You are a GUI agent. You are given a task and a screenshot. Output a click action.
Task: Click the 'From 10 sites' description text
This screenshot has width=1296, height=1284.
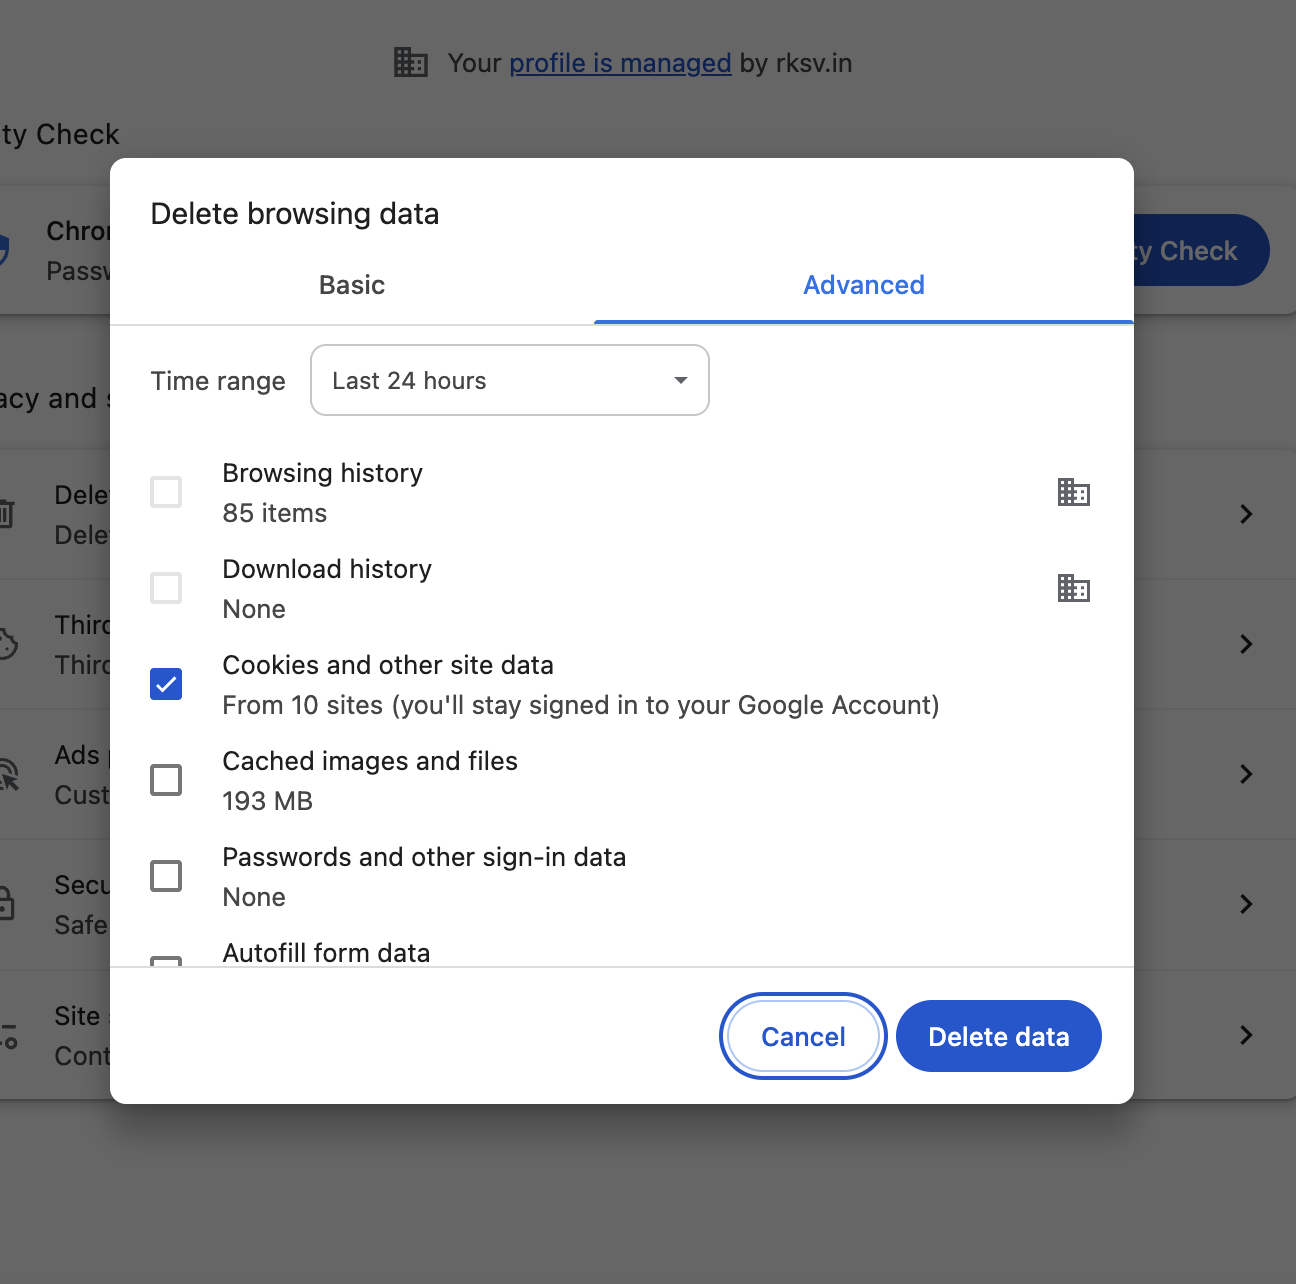tap(581, 705)
